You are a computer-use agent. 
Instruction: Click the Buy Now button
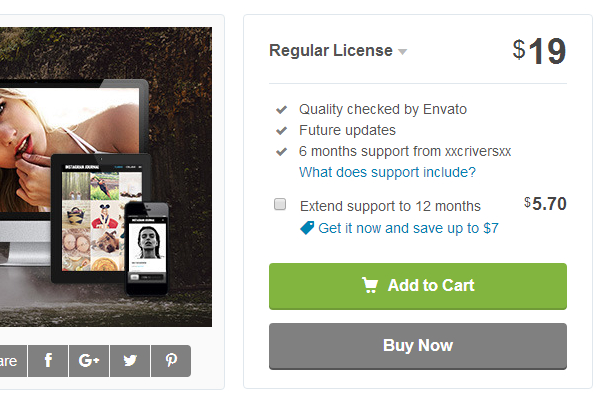point(418,346)
